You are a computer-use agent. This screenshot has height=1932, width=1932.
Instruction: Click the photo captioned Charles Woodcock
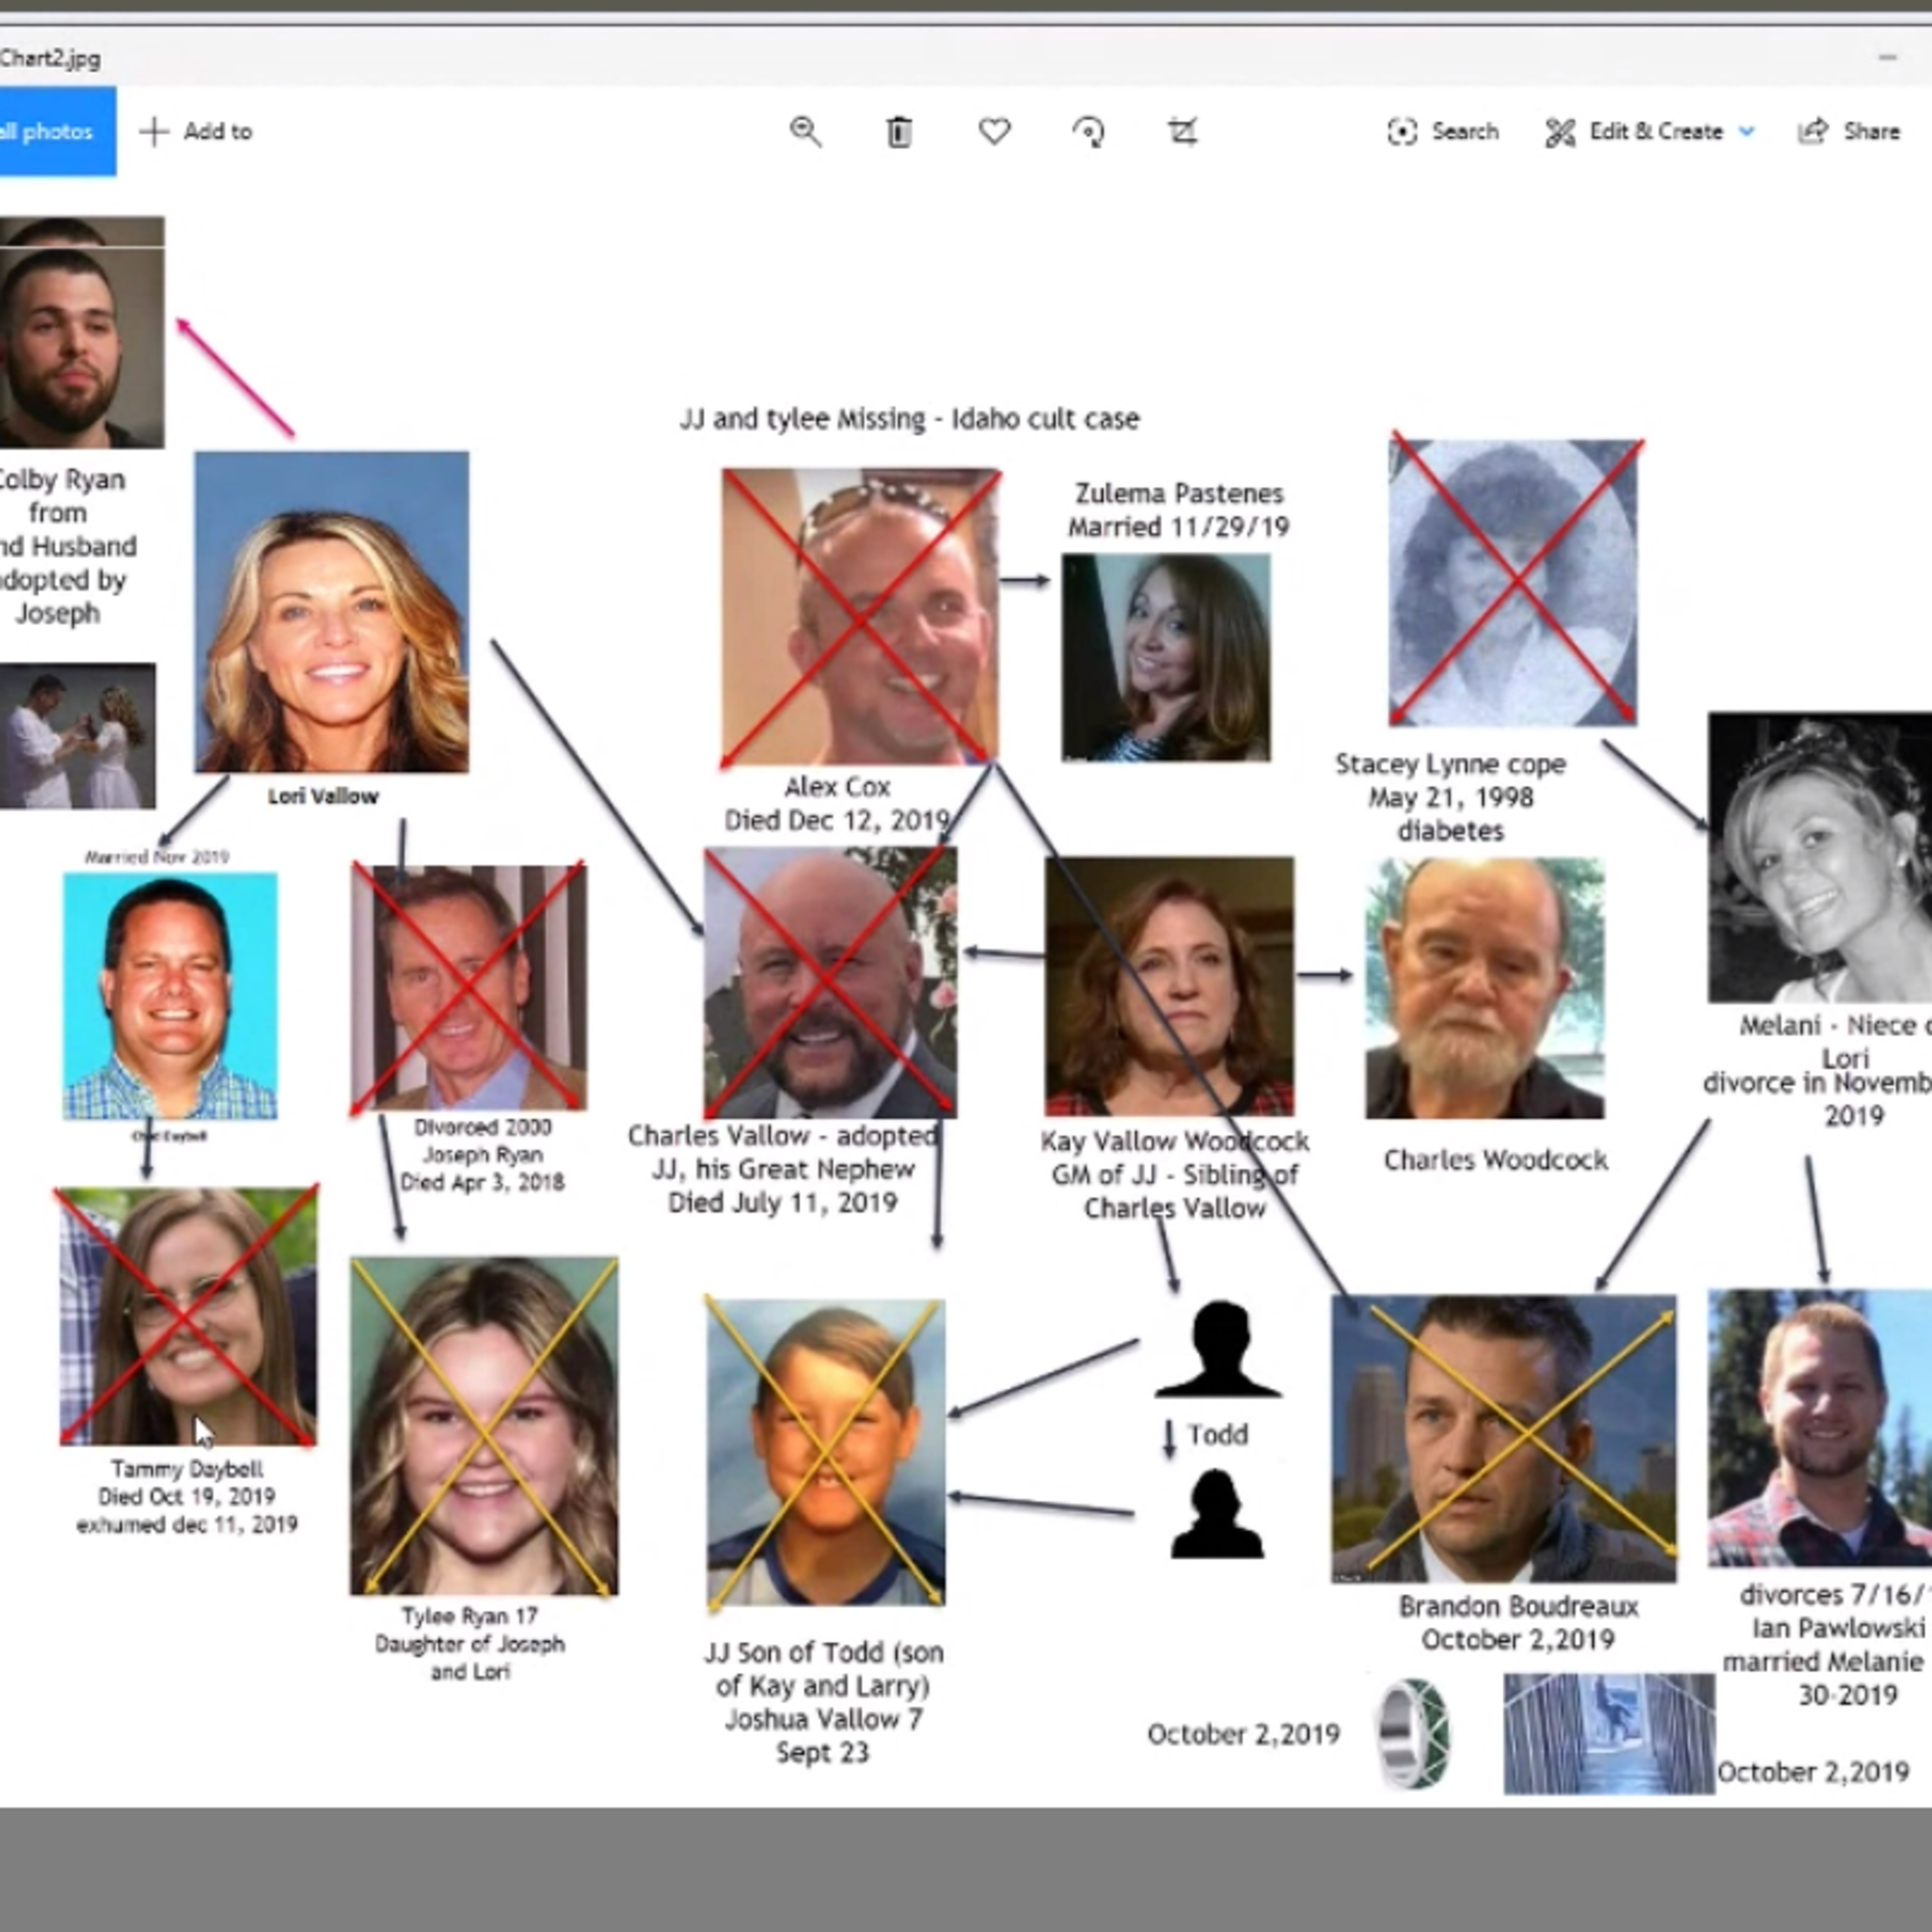tap(1485, 988)
